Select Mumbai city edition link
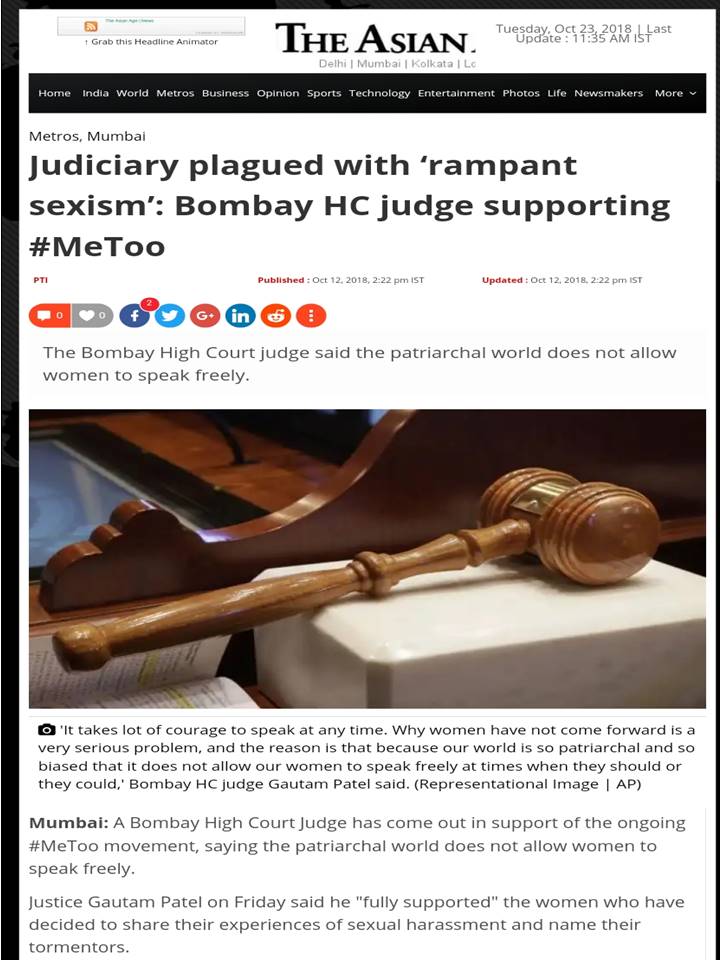Viewport: 720px width, 960px height. coord(380,64)
